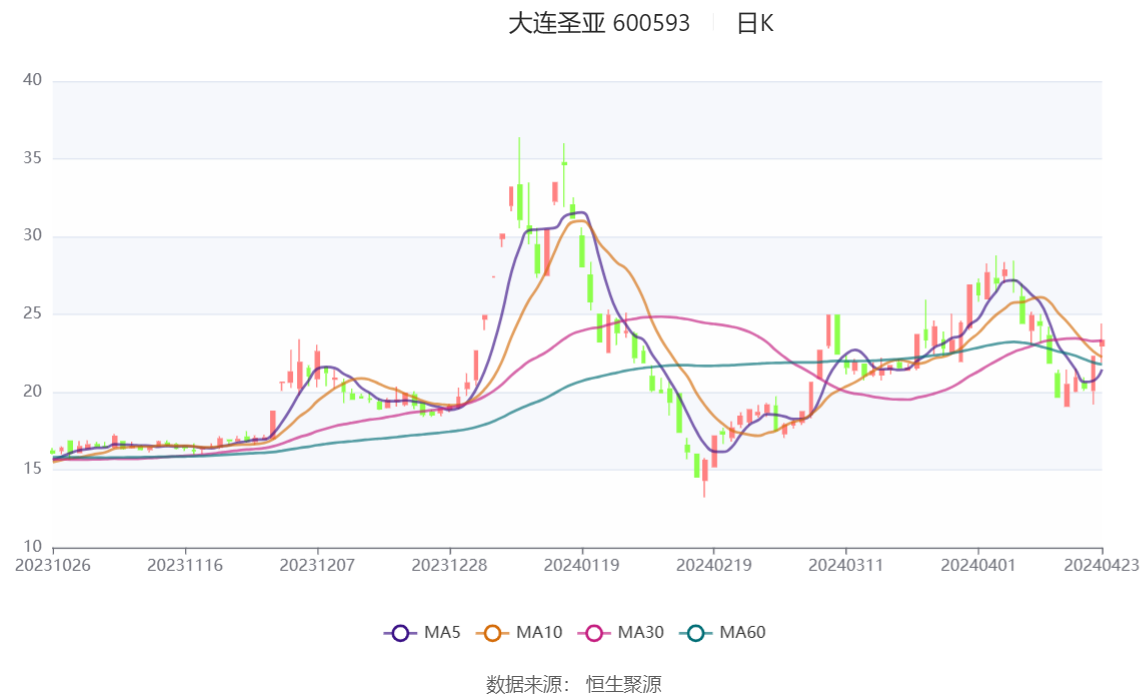Click x-axis date label 20240423
1148x699 pixels.
pyautogui.click(x=1101, y=565)
